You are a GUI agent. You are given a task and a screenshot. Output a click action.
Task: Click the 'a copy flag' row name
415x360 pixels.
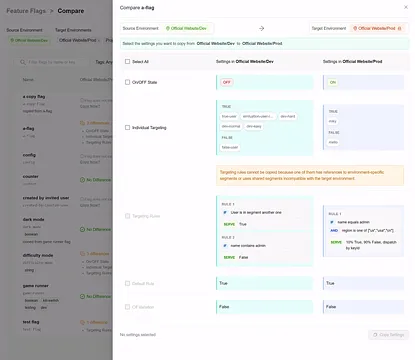click(x=34, y=96)
